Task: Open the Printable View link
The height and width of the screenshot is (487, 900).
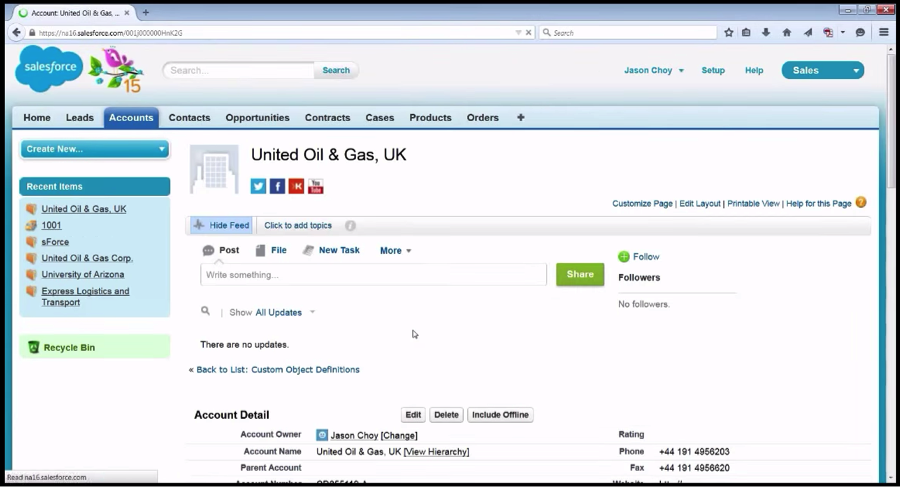Action: [x=753, y=203]
